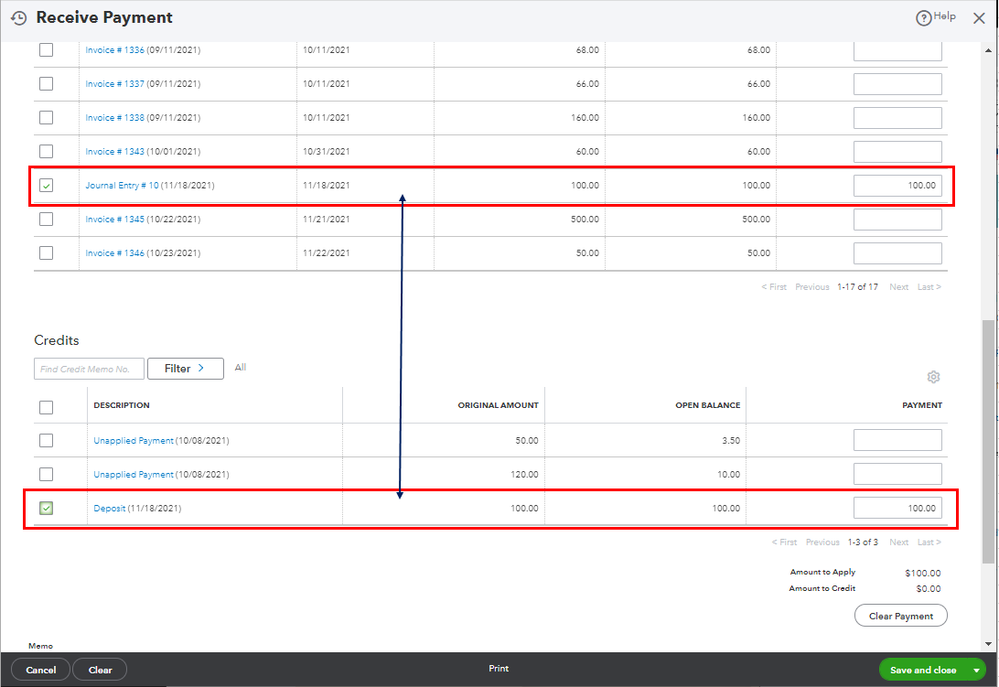Check the Invoice # 1336 row checkbox
The height and width of the screenshot is (687, 999).
tap(46, 50)
